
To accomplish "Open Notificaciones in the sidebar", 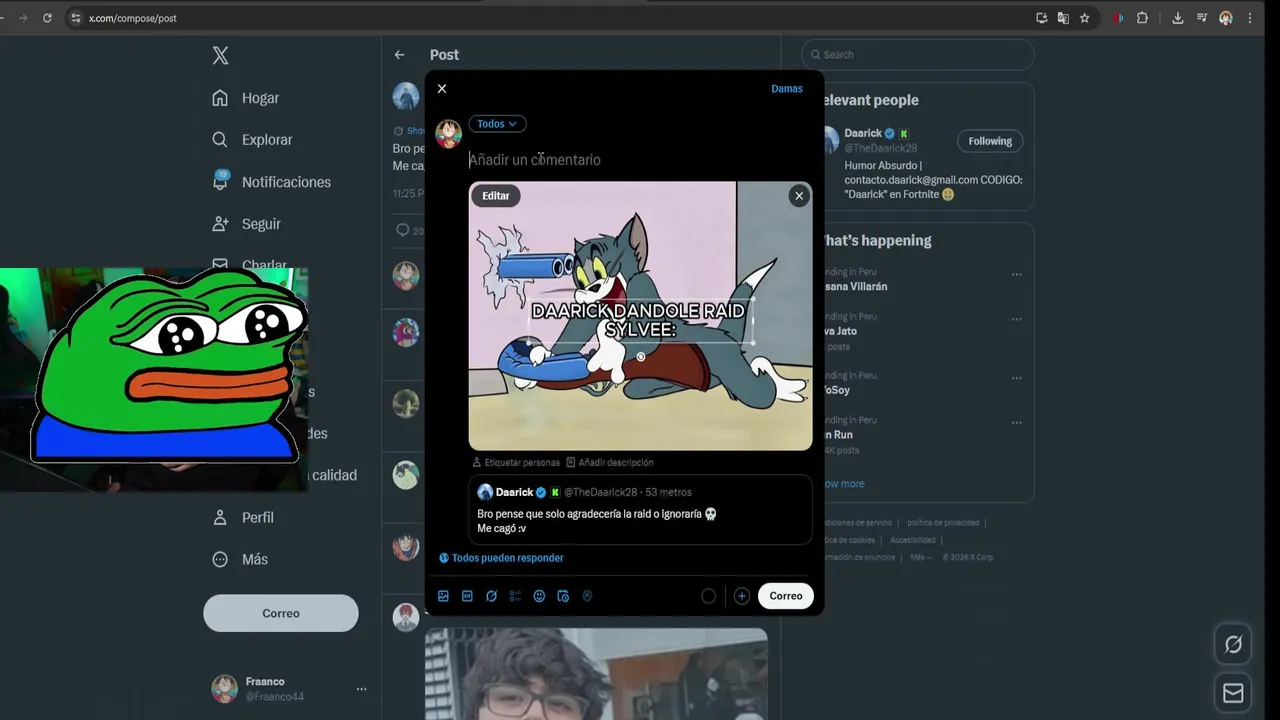I will [271, 182].
